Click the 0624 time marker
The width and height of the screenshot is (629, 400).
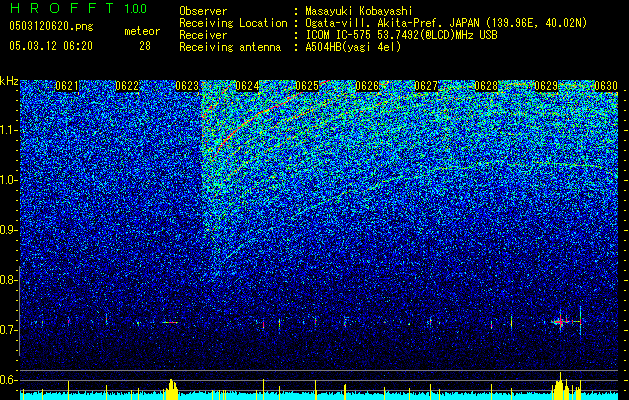[x=247, y=86]
